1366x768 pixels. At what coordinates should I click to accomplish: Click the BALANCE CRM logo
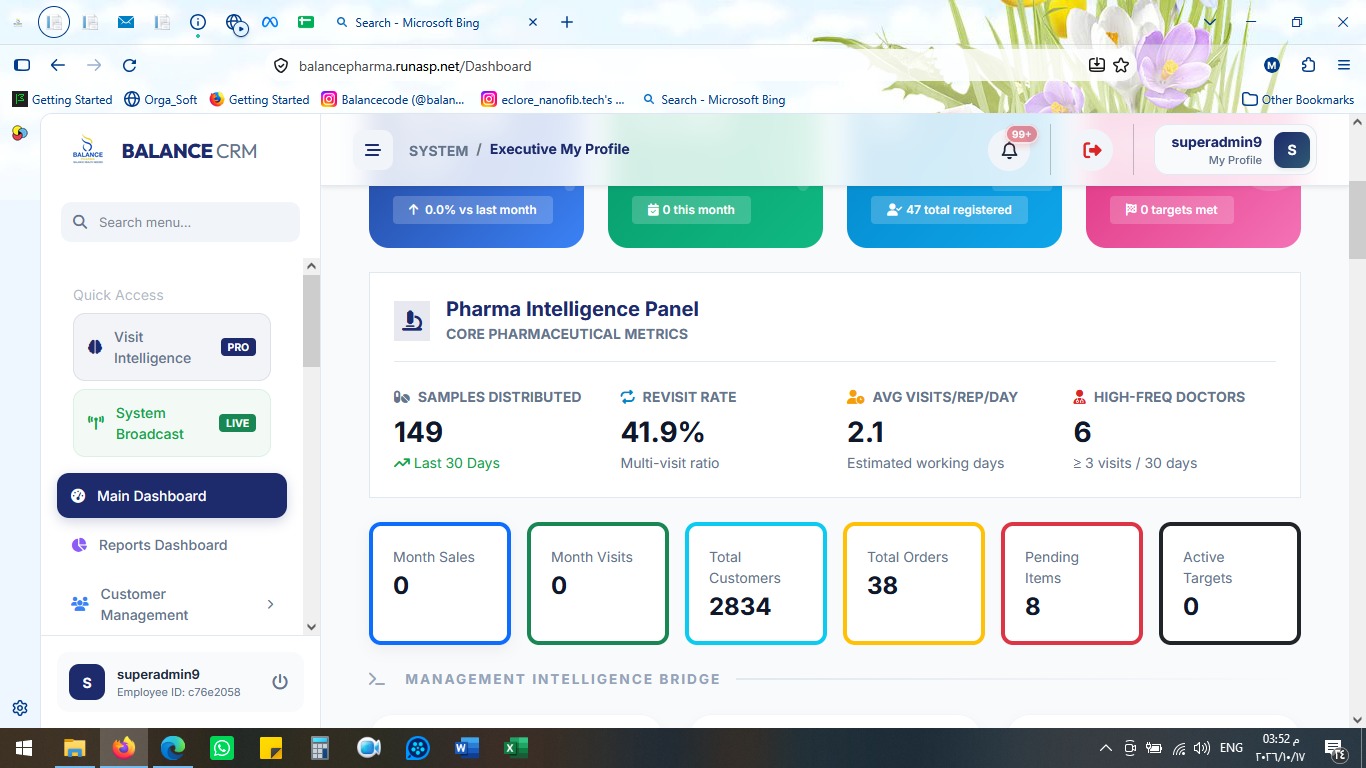165,151
